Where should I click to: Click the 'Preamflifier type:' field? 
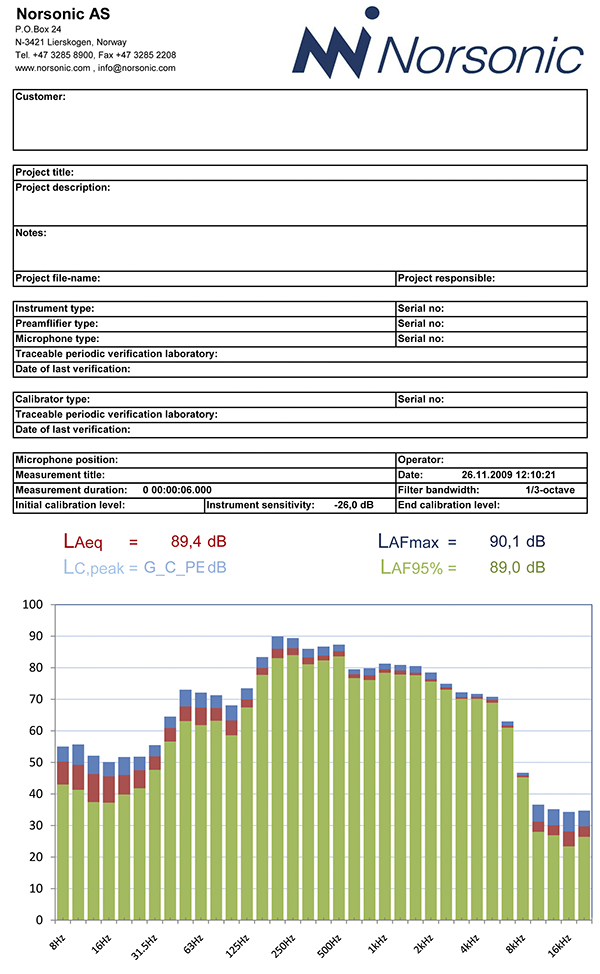pos(204,324)
